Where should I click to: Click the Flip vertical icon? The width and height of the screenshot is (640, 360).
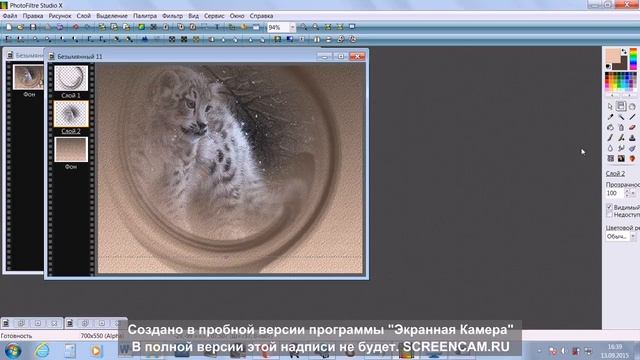[329, 39]
